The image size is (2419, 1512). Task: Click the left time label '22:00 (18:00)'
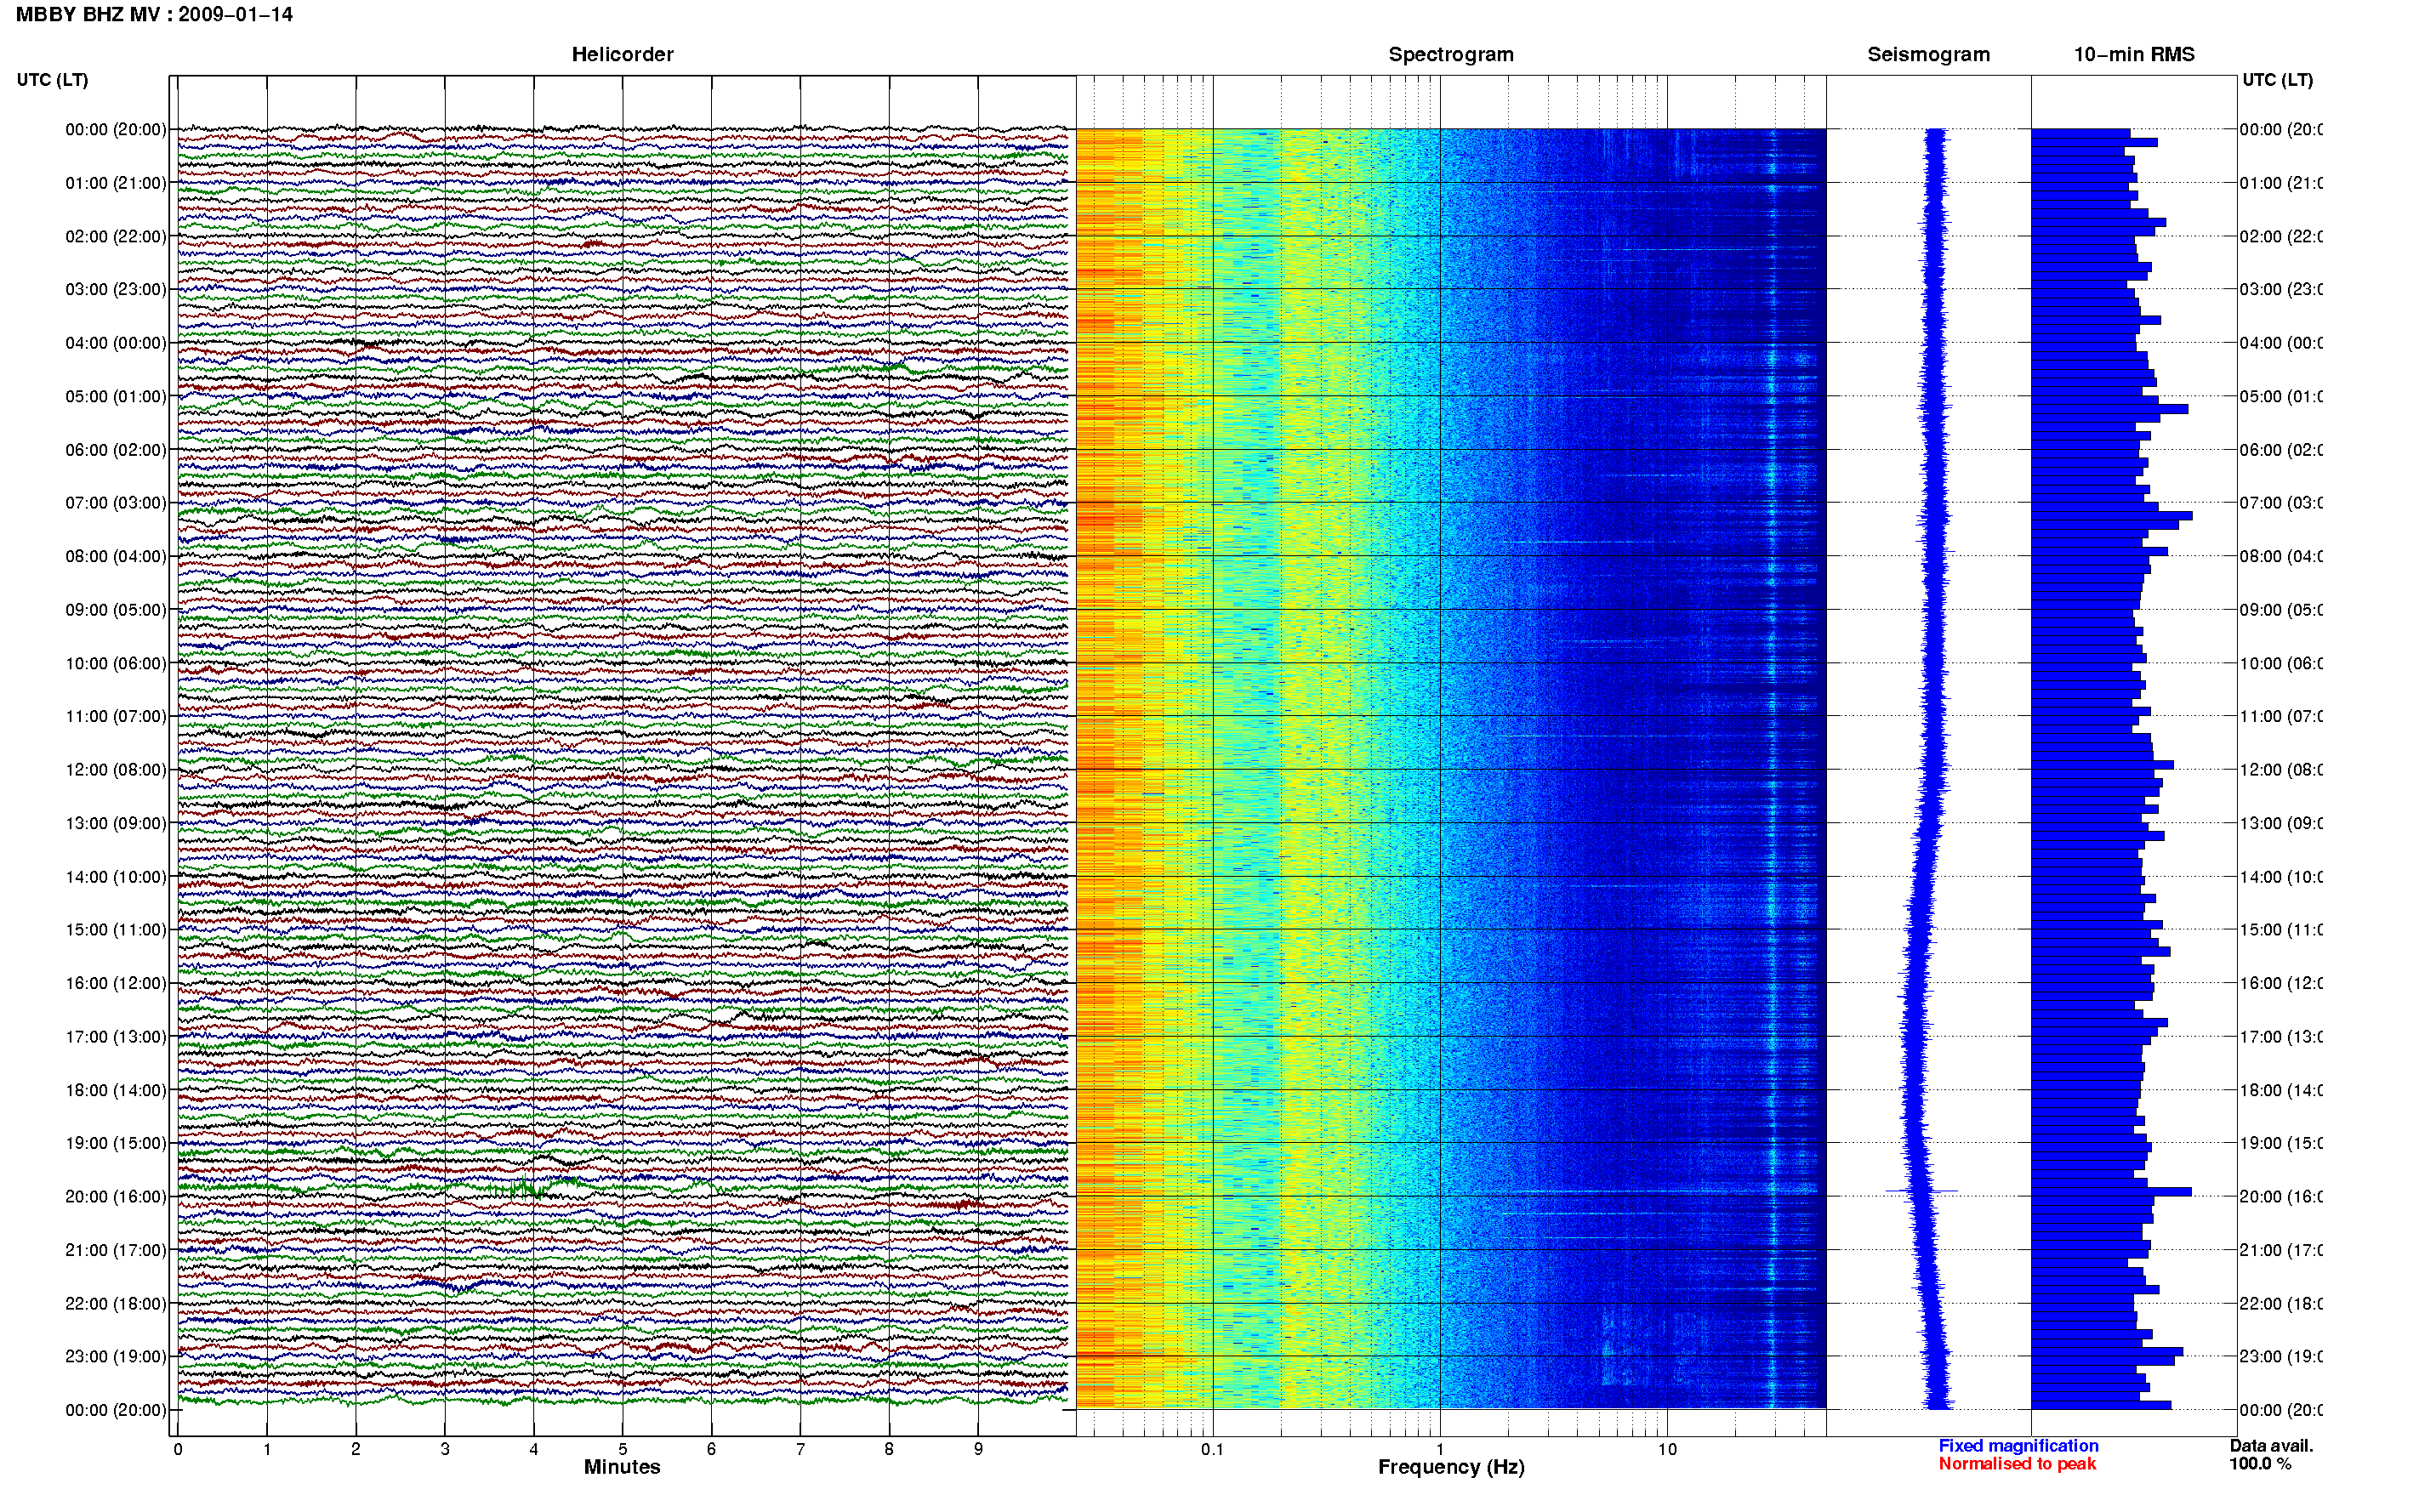(x=116, y=1304)
